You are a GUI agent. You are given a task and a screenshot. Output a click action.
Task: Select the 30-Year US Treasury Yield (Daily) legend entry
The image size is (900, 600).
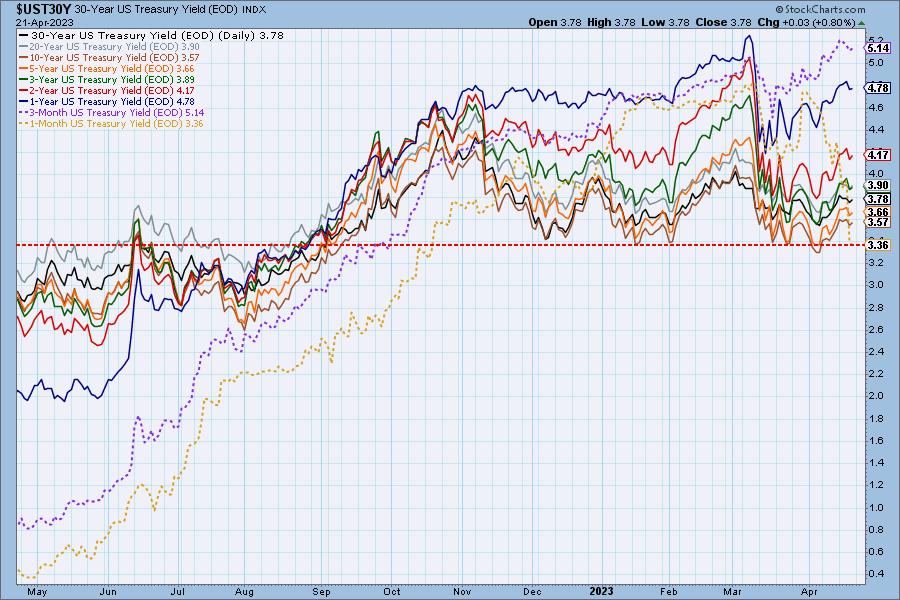[152, 36]
